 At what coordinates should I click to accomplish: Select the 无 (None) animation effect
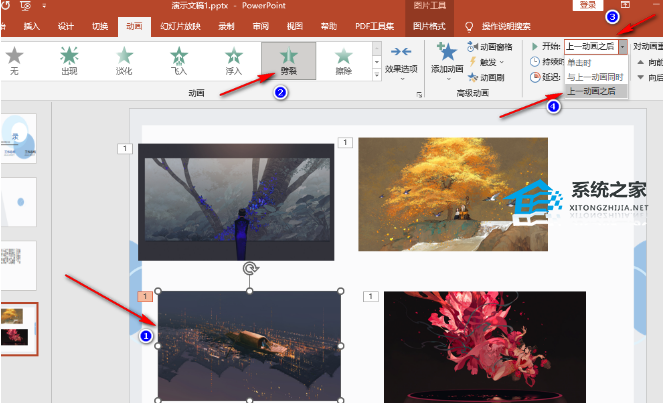[14, 61]
